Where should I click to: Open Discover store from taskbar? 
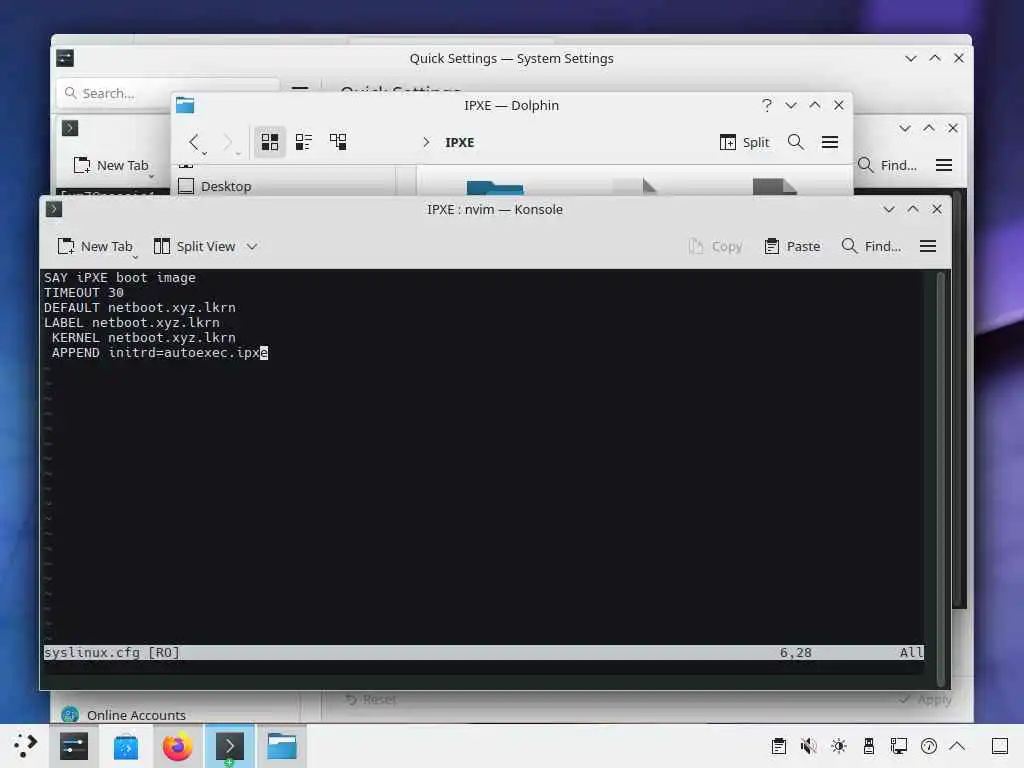(x=125, y=746)
